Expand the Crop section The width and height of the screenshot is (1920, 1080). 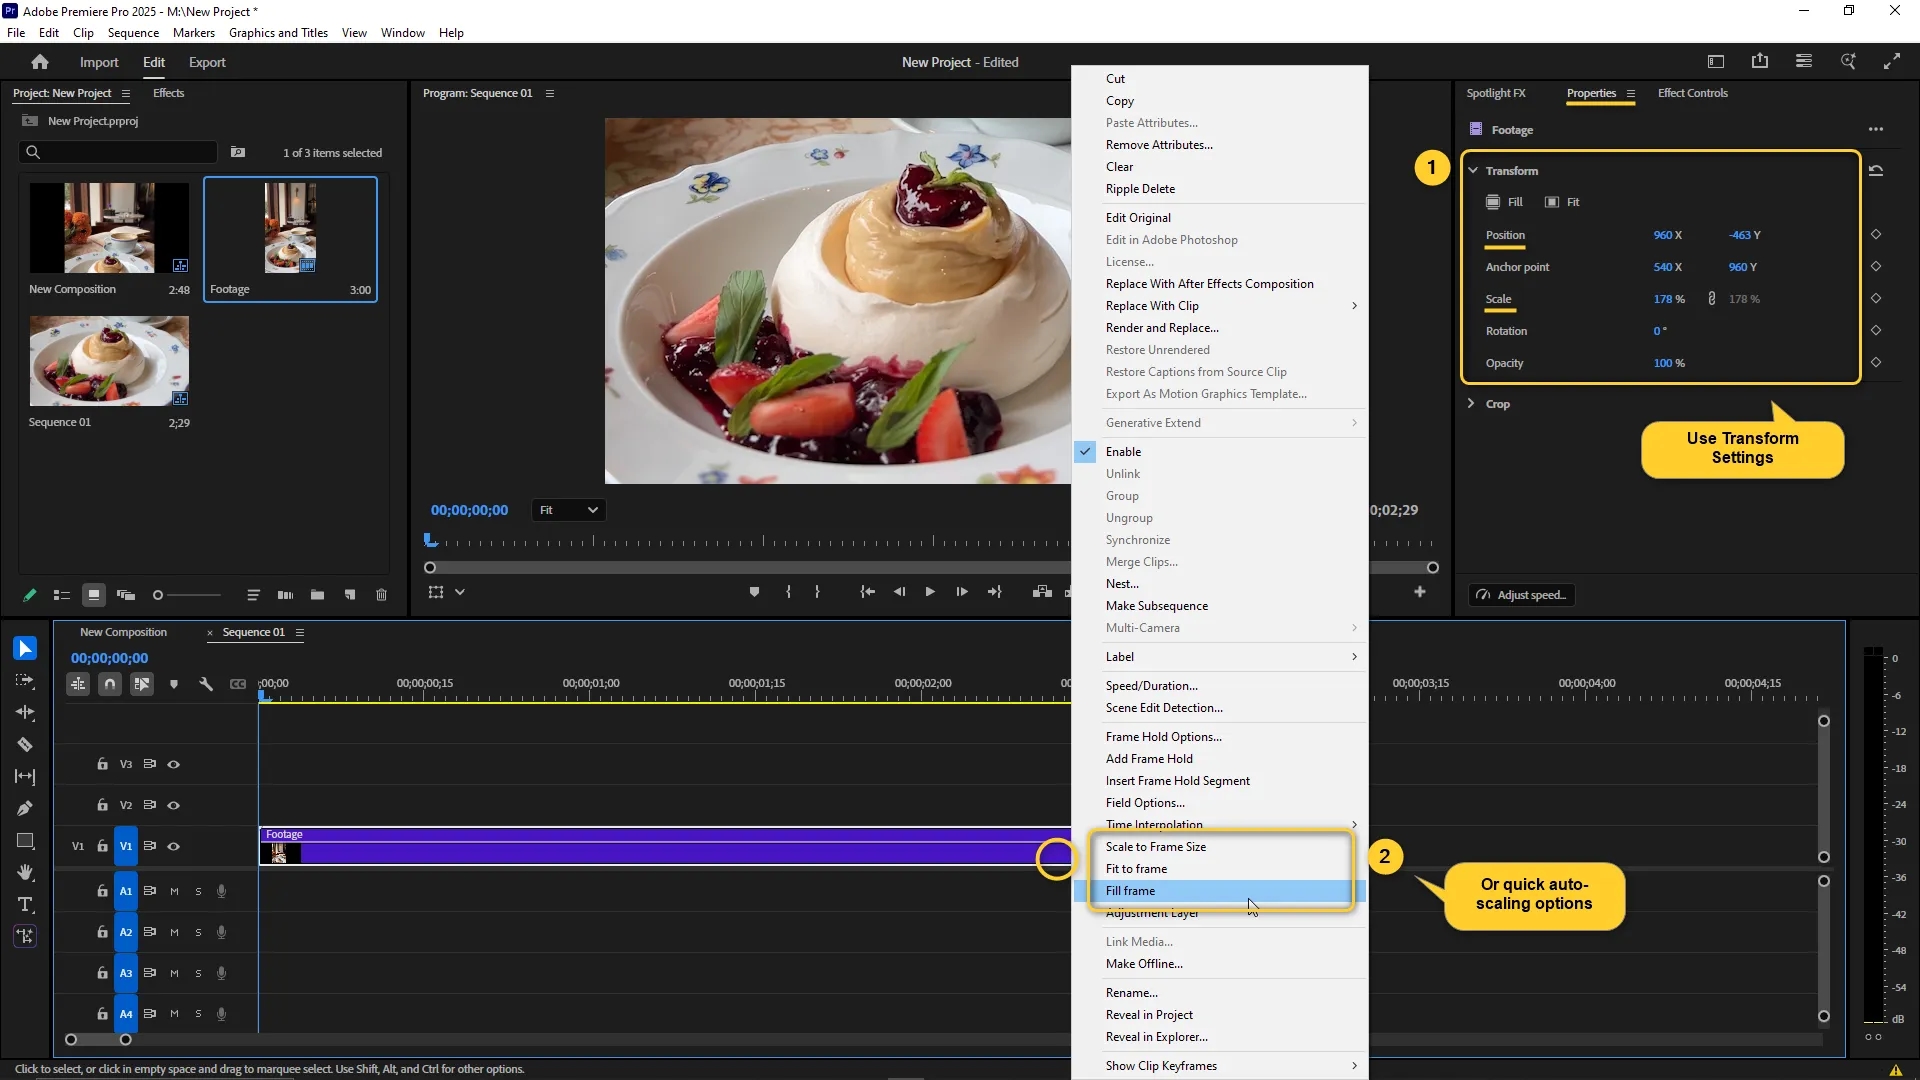(x=1471, y=404)
